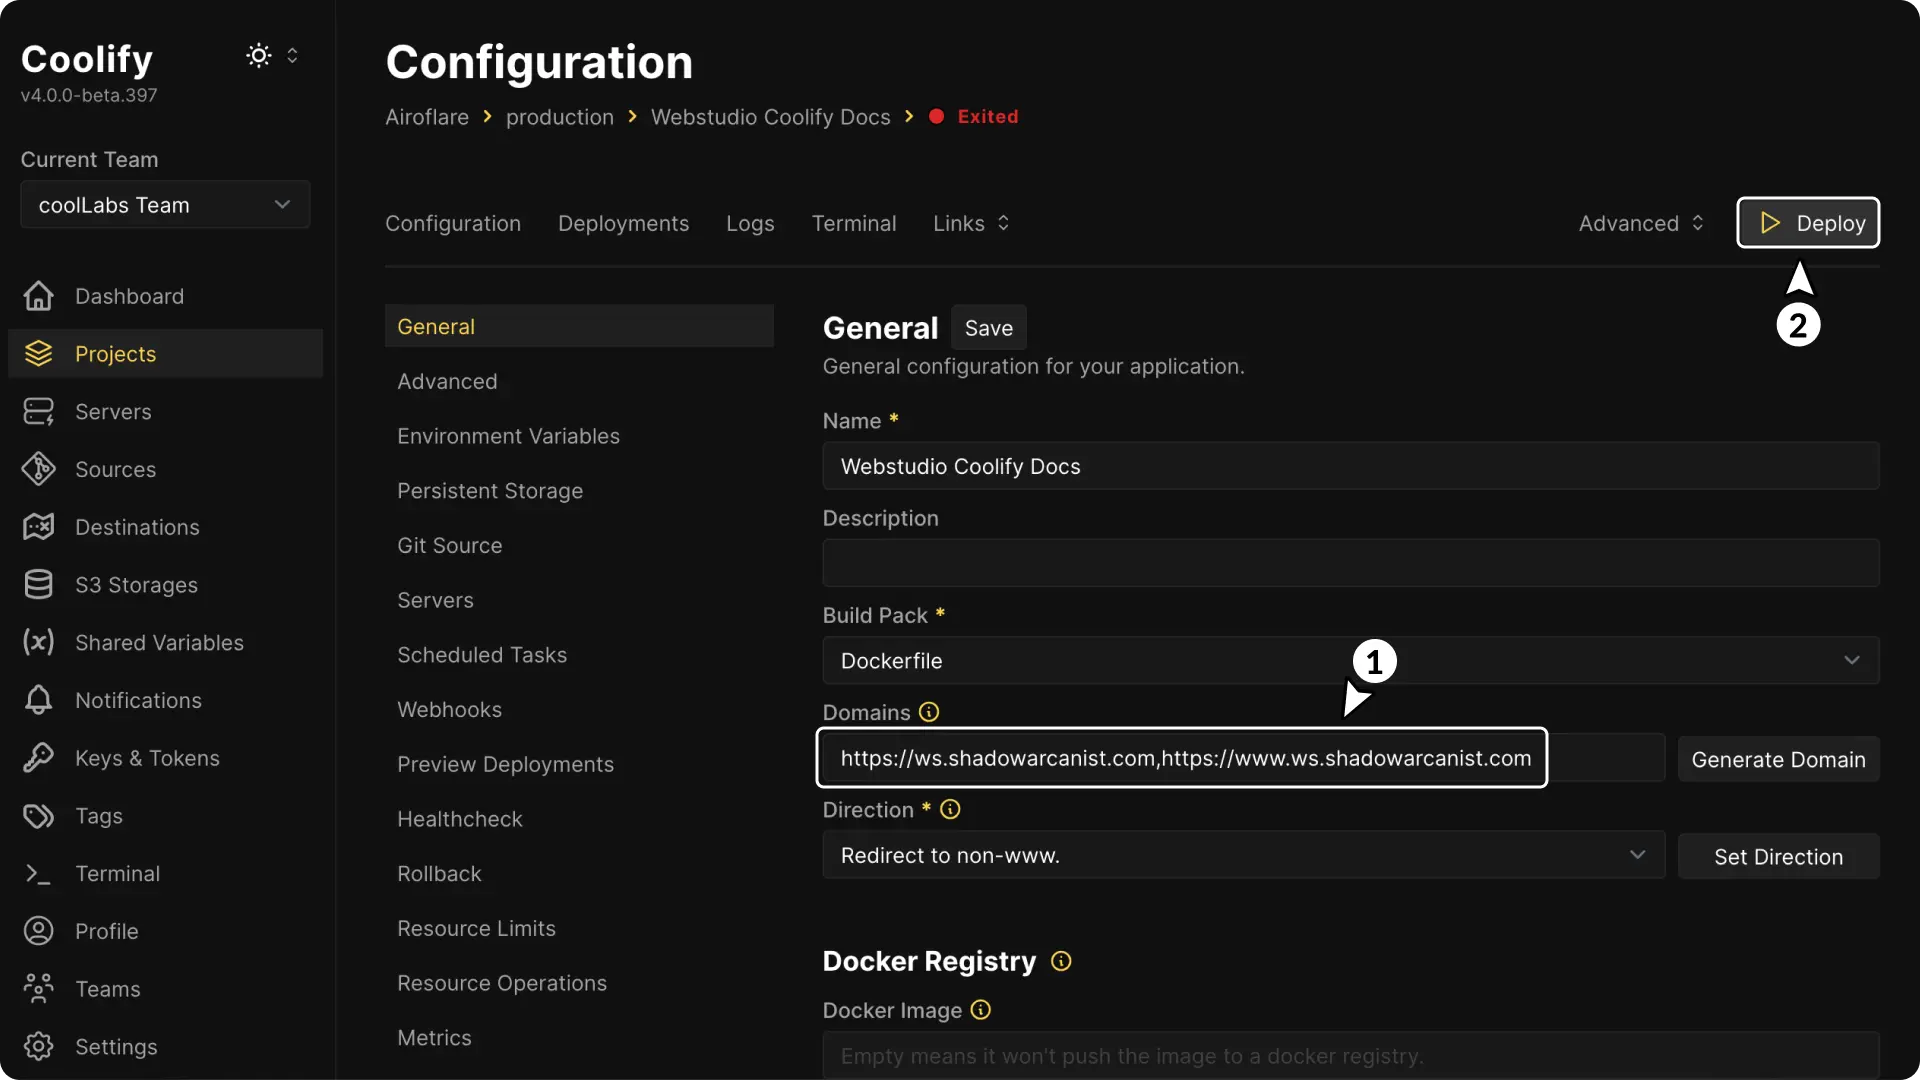The height and width of the screenshot is (1080, 1920).
Task: Click the Servers icon in sidebar
Action: tap(38, 412)
